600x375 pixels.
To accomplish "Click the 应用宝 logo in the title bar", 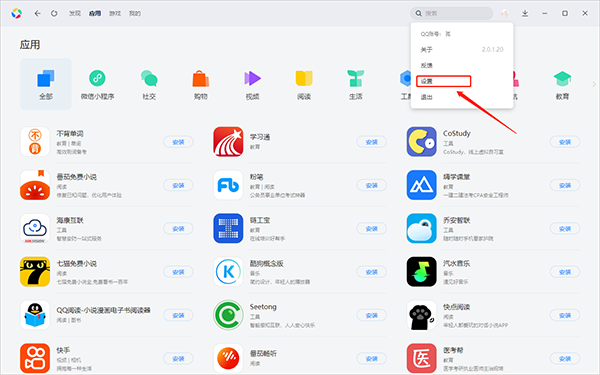I will (16, 13).
